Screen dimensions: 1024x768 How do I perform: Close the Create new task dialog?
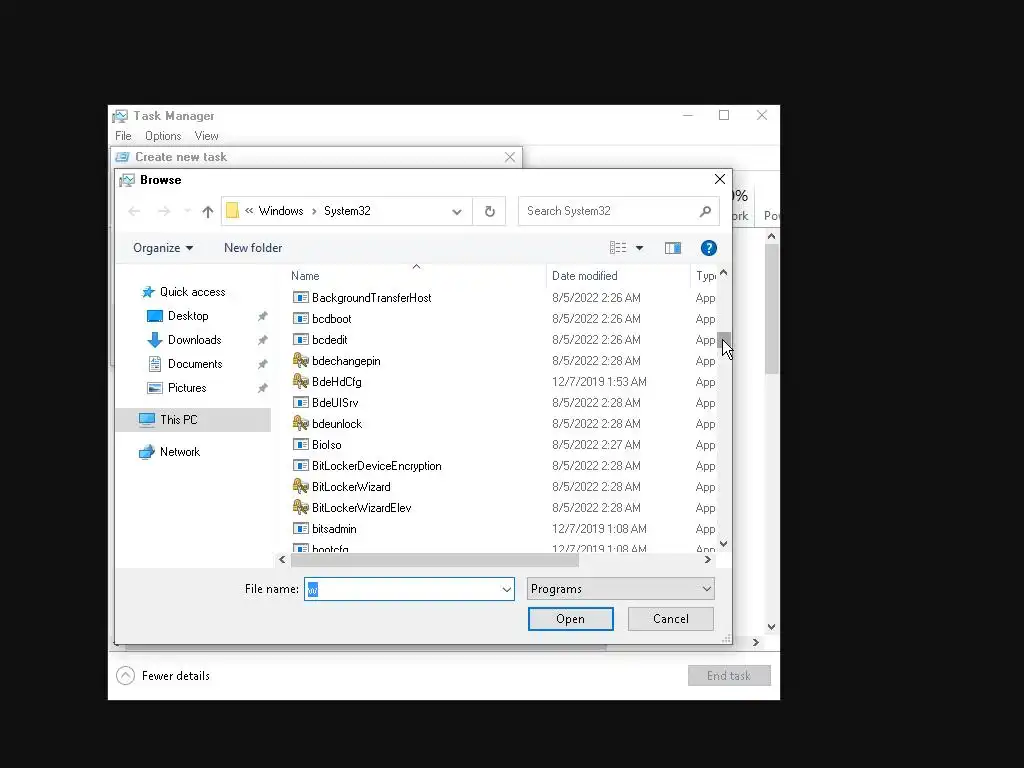click(510, 157)
